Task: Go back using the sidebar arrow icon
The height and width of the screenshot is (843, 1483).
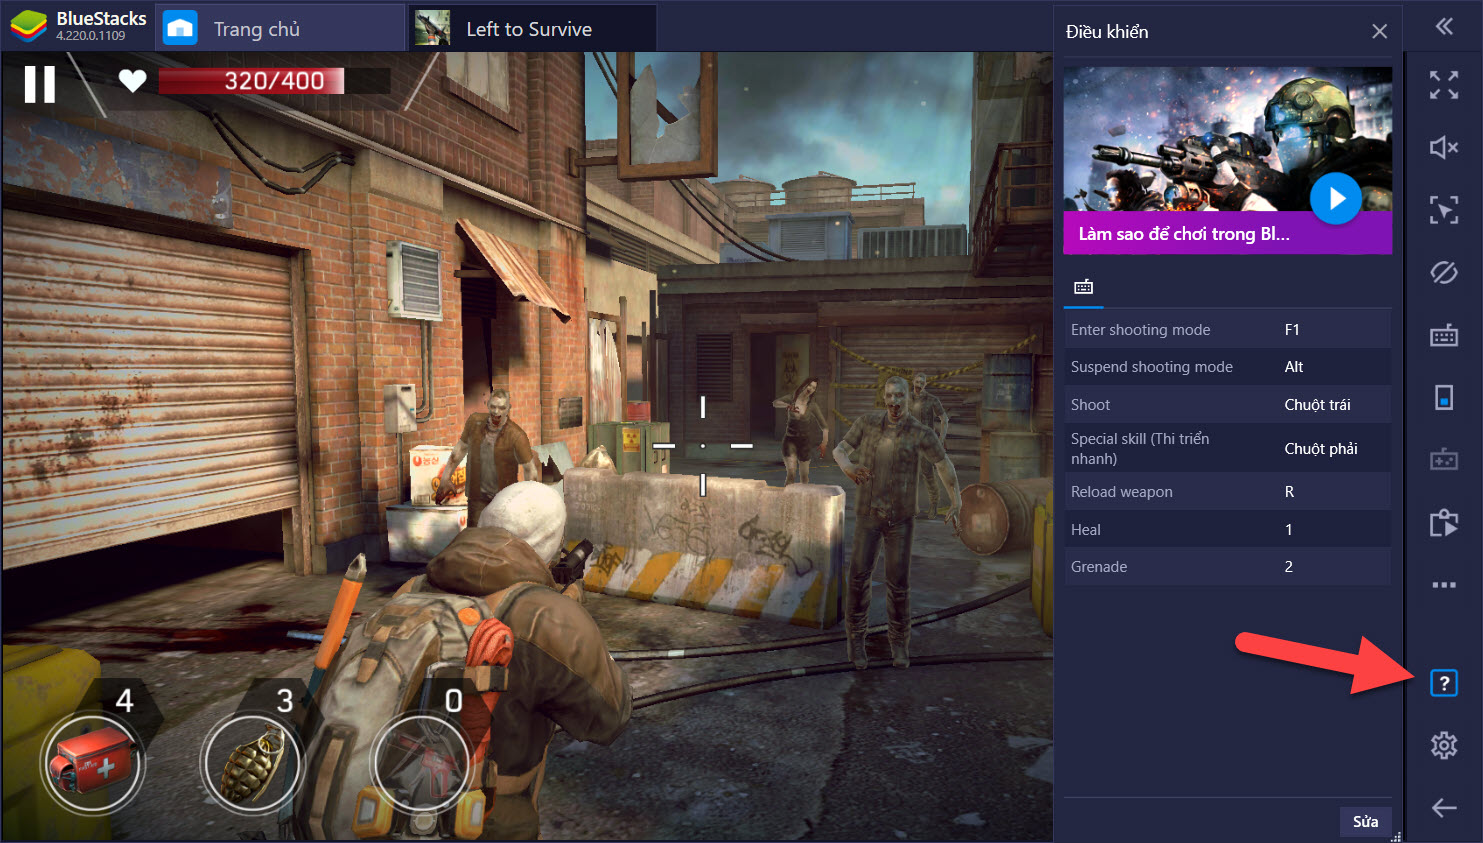Action: point(1444,808)
